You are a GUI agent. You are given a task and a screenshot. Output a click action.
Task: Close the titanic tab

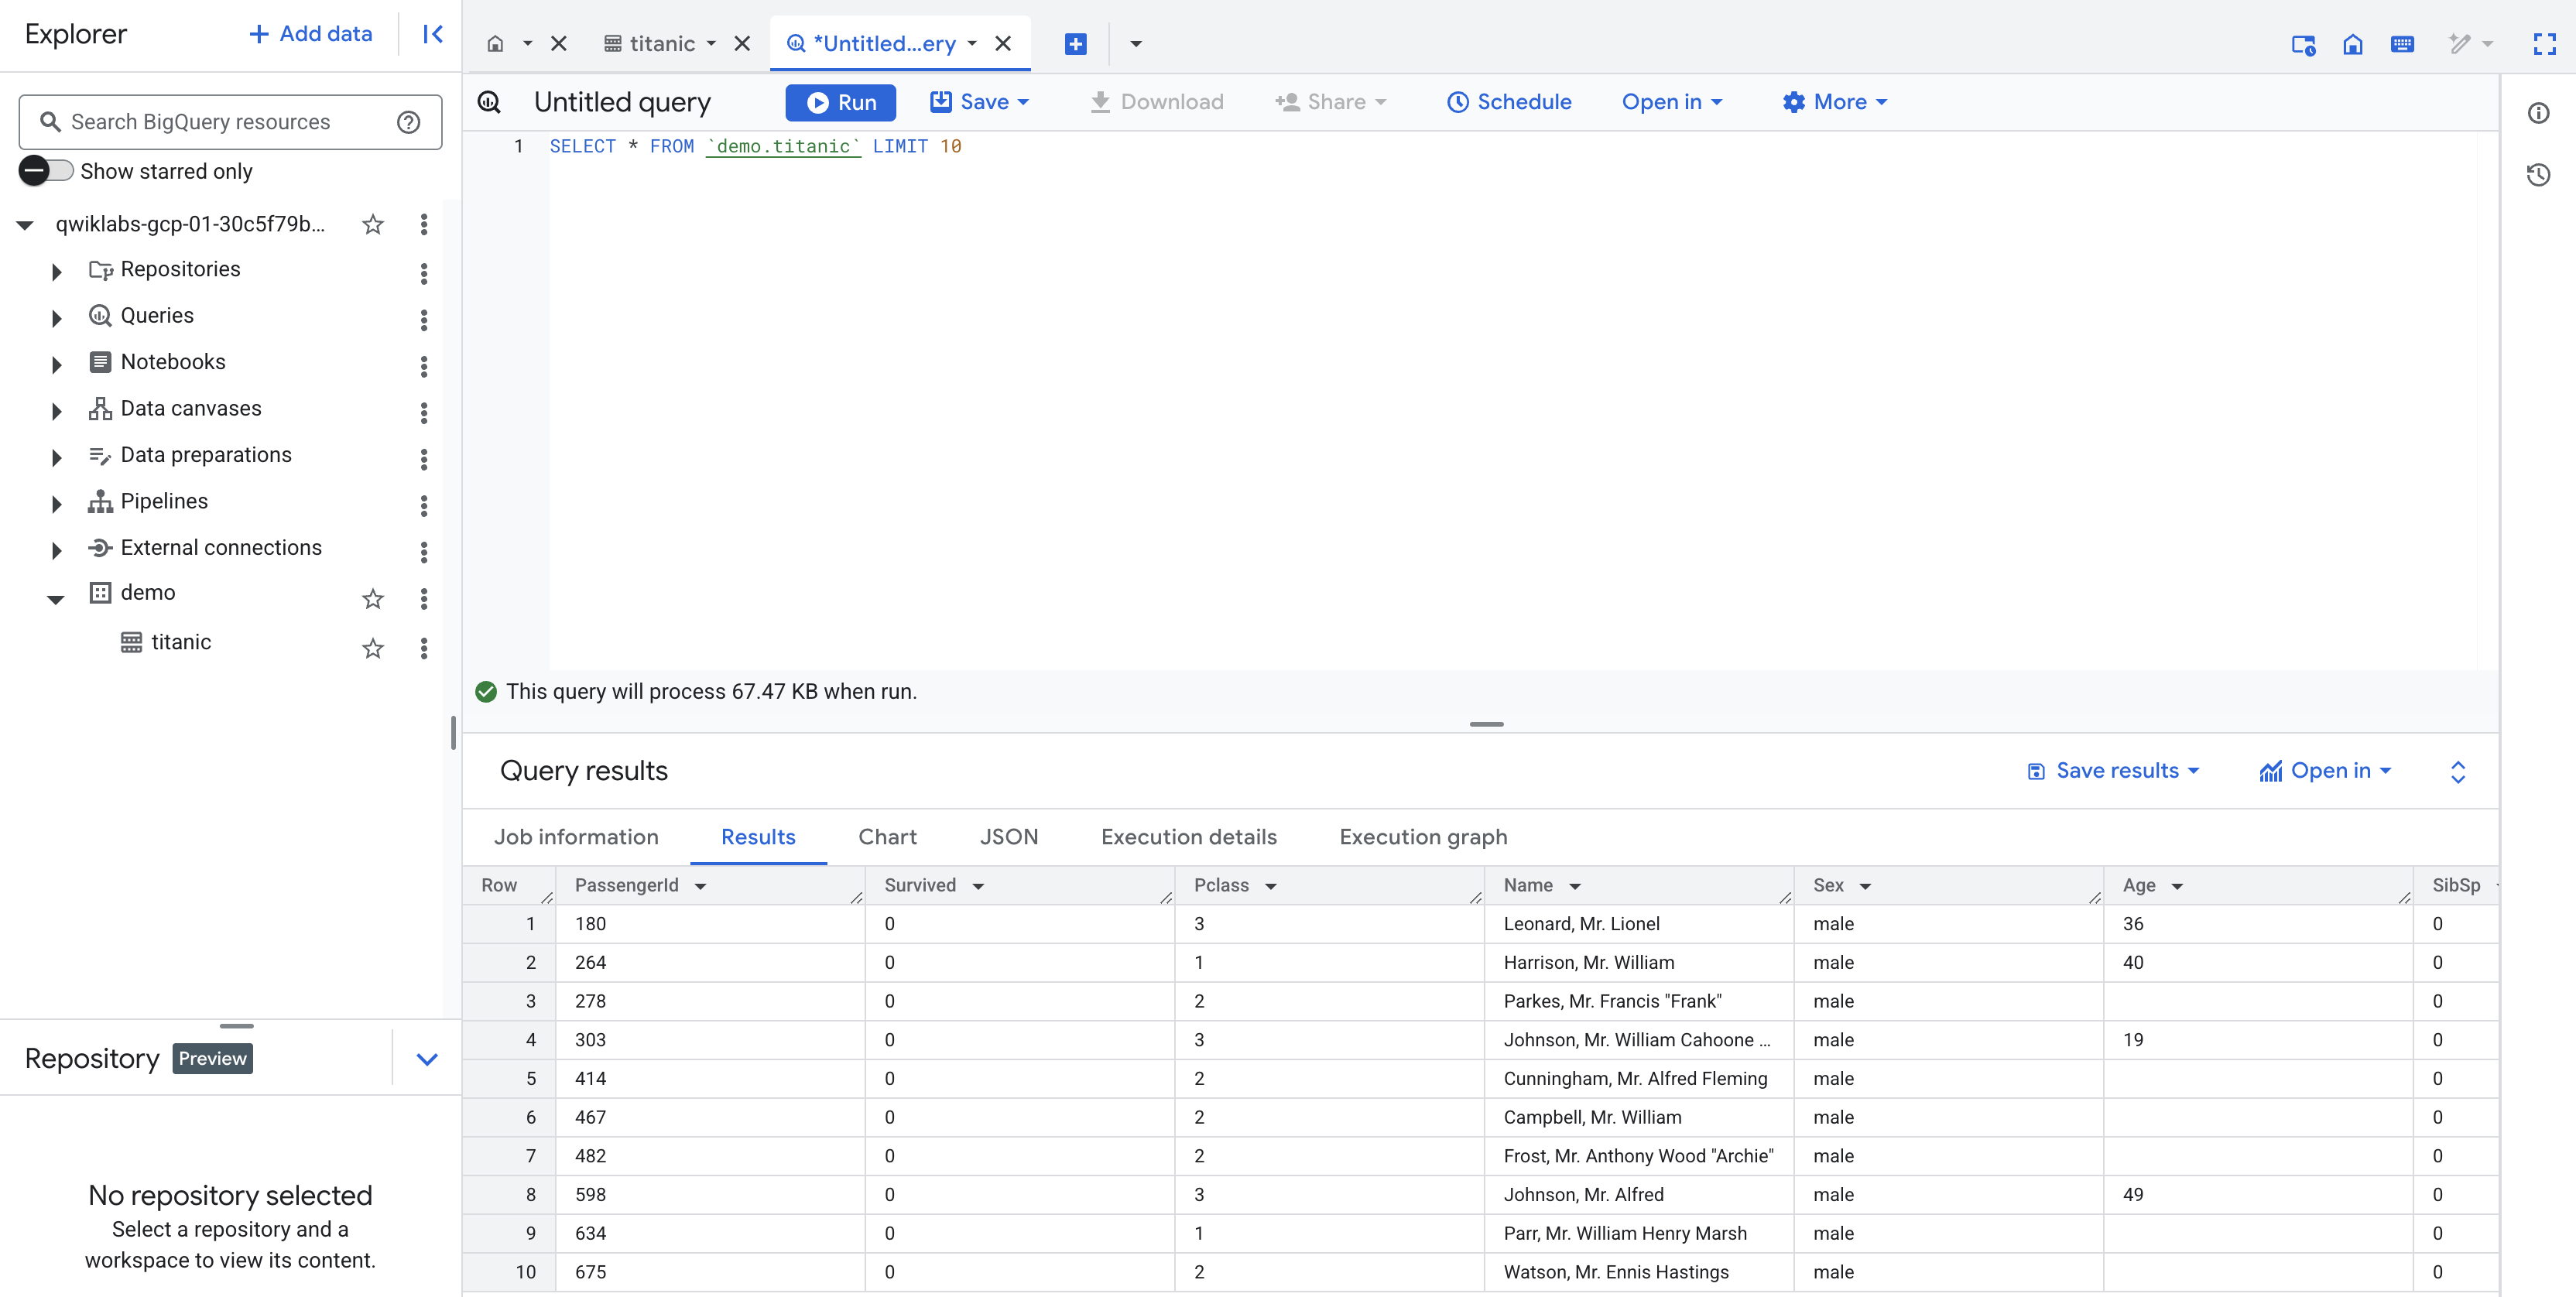click(x=742, y=44)
